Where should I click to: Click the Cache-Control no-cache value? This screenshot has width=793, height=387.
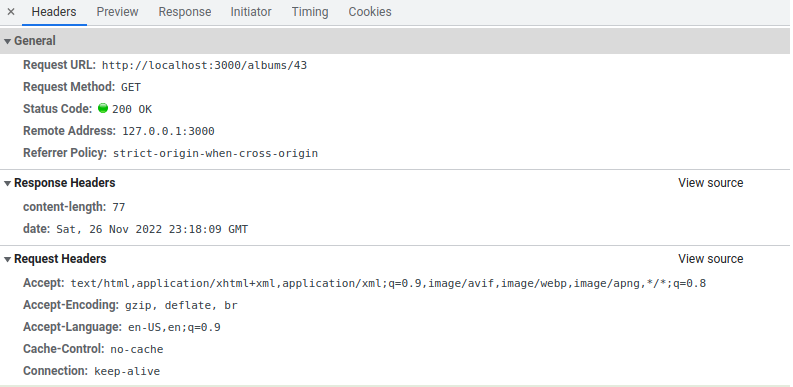[x=137, y=350]
